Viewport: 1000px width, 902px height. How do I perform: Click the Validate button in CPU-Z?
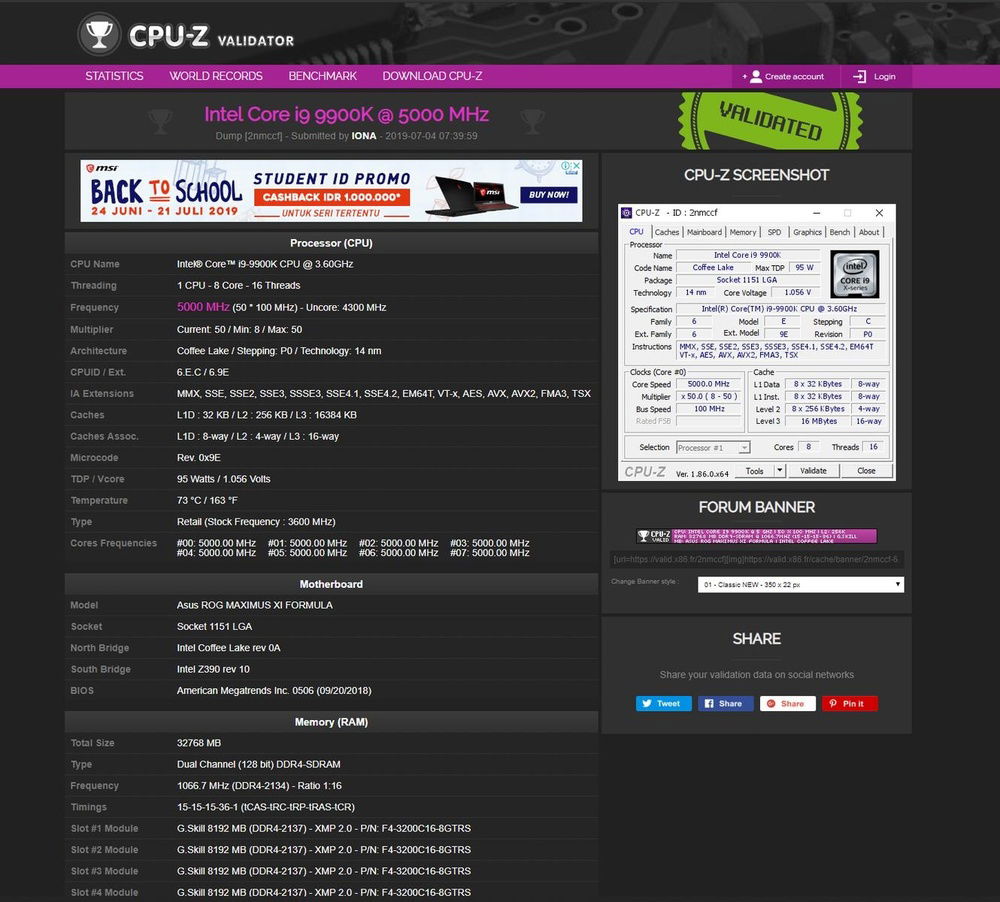(815, 470)
